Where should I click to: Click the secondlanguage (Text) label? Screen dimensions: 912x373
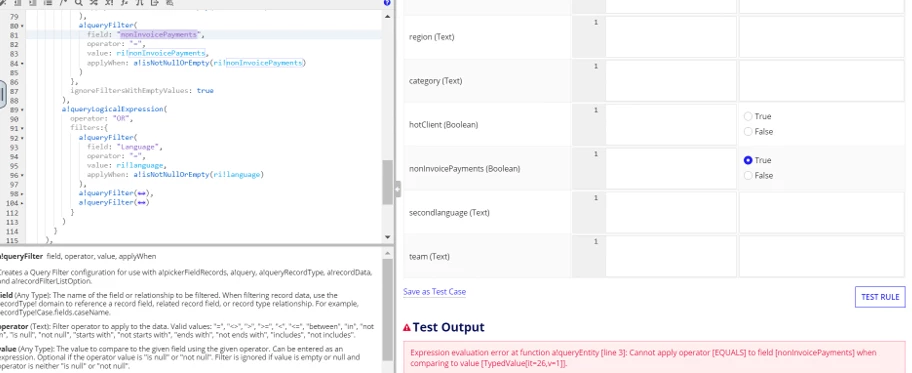click(449, 212)
